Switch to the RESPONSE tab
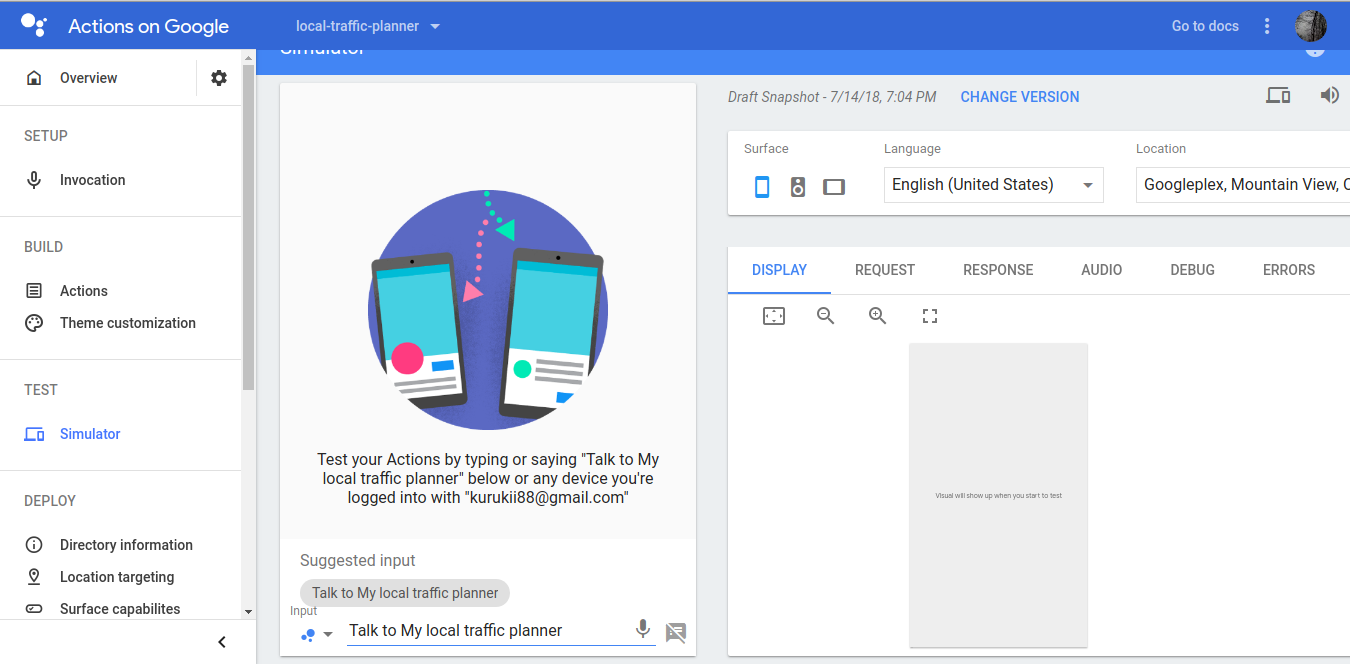The height and width of the screenshot is (664, 1350). coord(998,270)
